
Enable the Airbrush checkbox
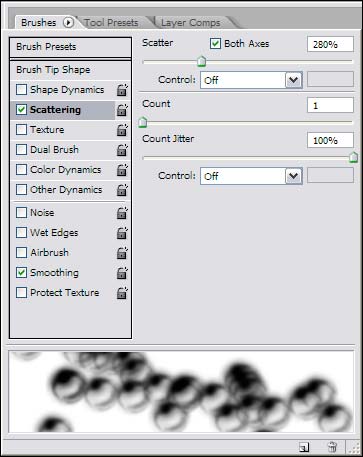tap(21, 252)
